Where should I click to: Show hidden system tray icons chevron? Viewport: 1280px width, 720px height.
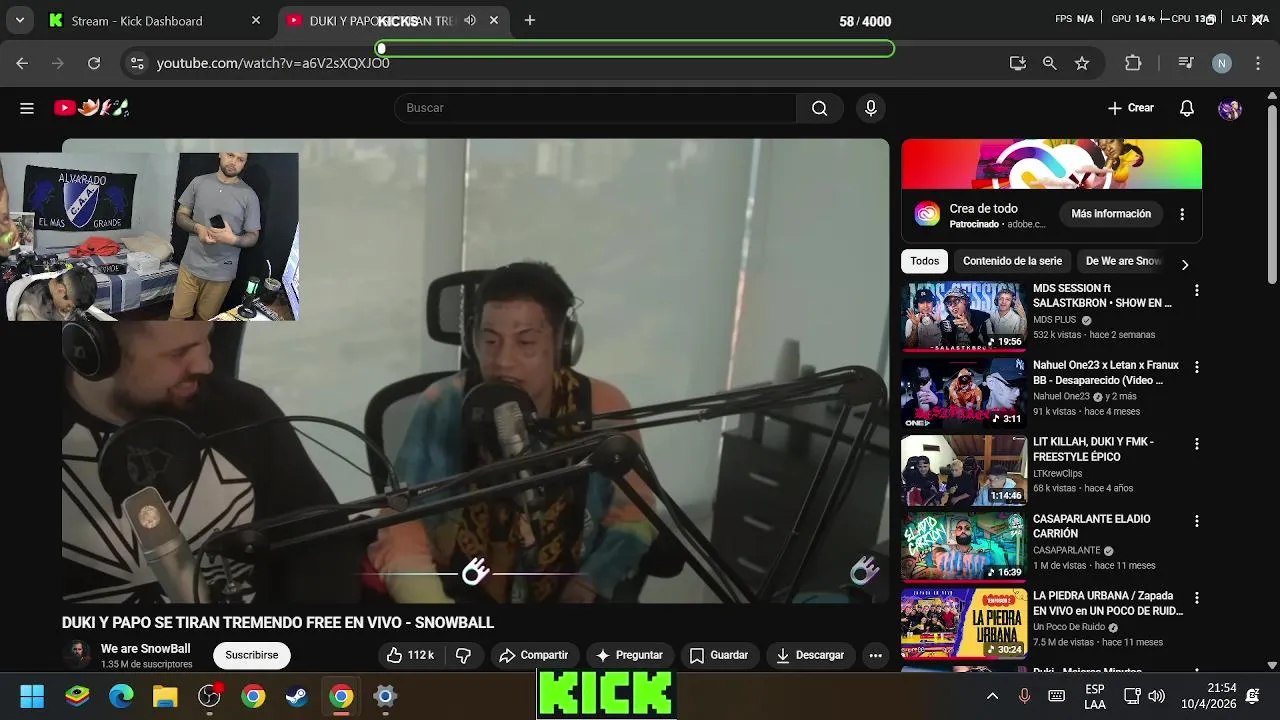click(x=992, y=696)
